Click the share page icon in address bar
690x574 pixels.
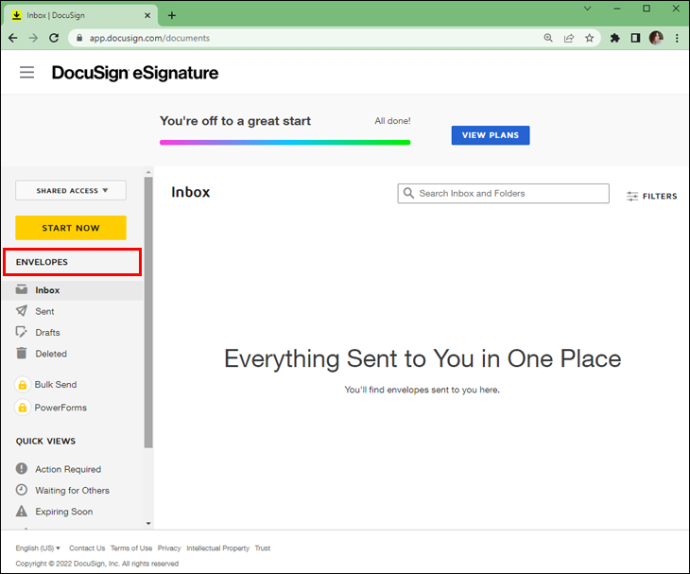(x=569, y=38)
